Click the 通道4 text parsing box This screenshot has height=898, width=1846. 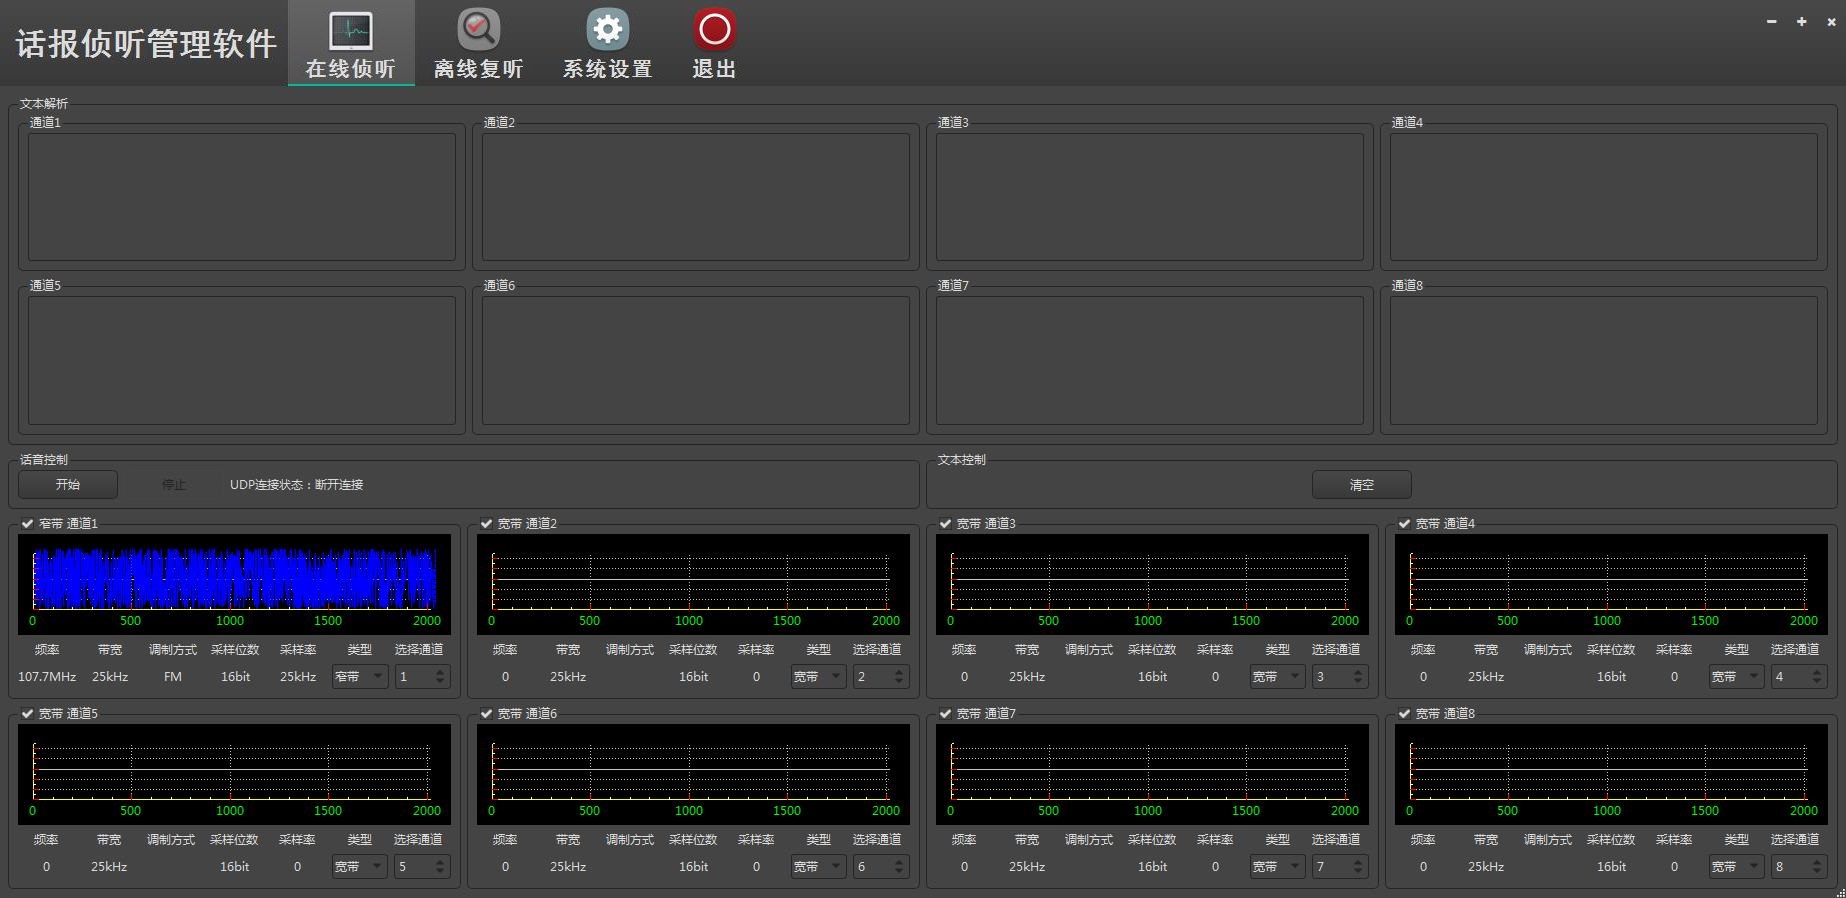[1604, 197]
